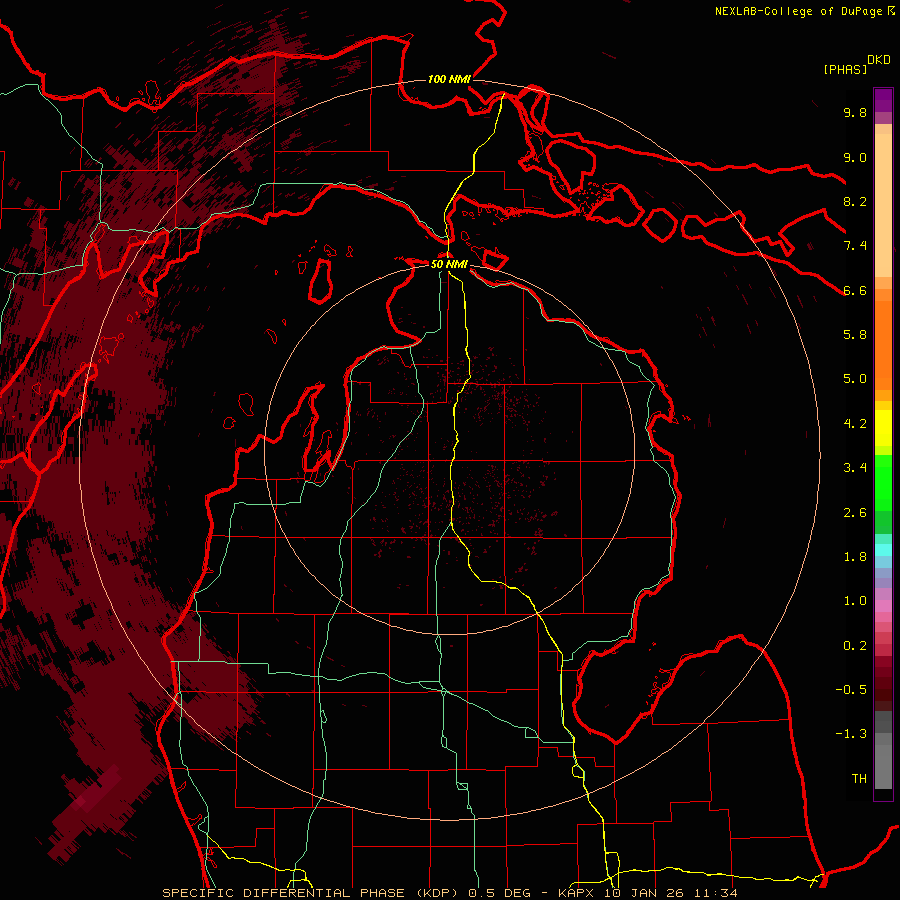The width and height of the screenshot is (900, 900).
Task: Click the 2.6 legend scale value
Action: (x=855, y=513)
